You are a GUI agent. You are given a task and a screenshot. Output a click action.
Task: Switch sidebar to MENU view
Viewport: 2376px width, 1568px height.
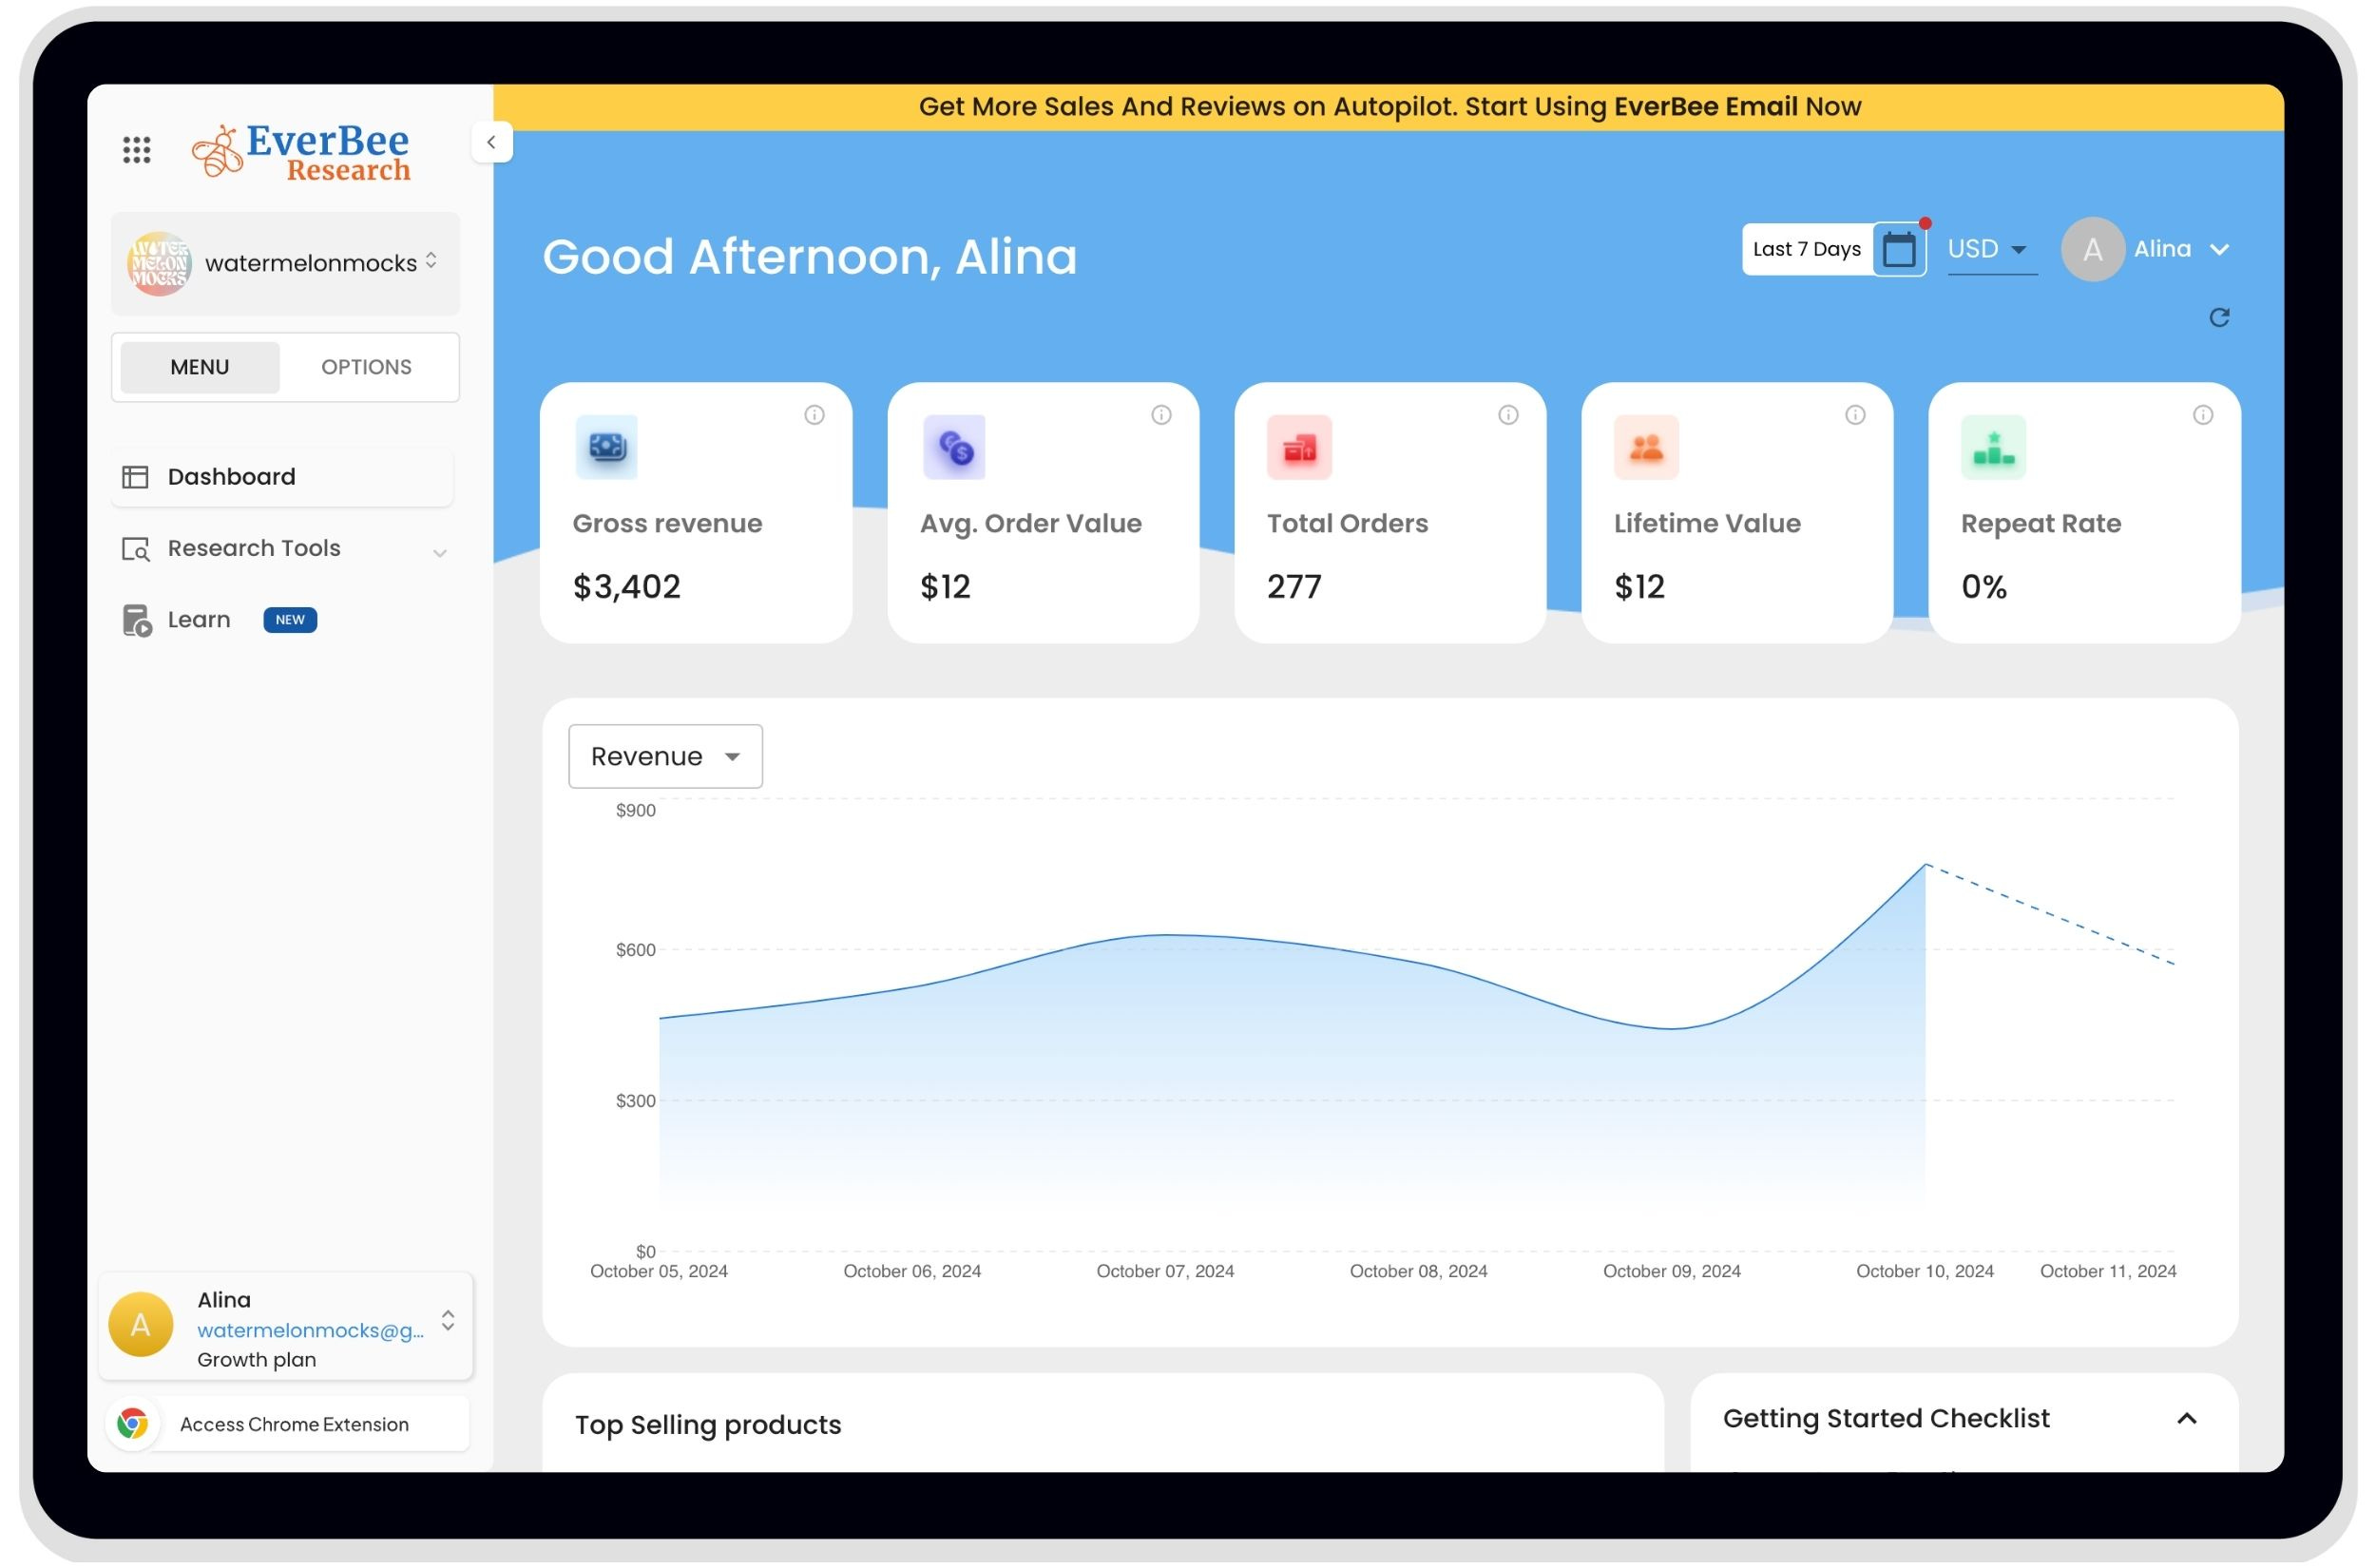pos(200,367)
